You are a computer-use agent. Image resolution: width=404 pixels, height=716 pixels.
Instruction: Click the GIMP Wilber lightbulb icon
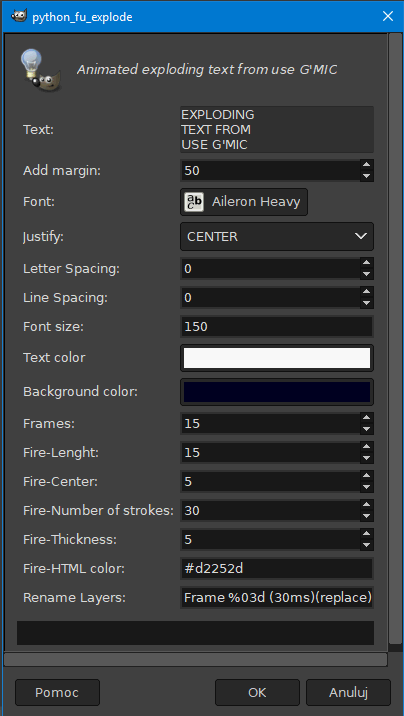[x=41, y=71]
